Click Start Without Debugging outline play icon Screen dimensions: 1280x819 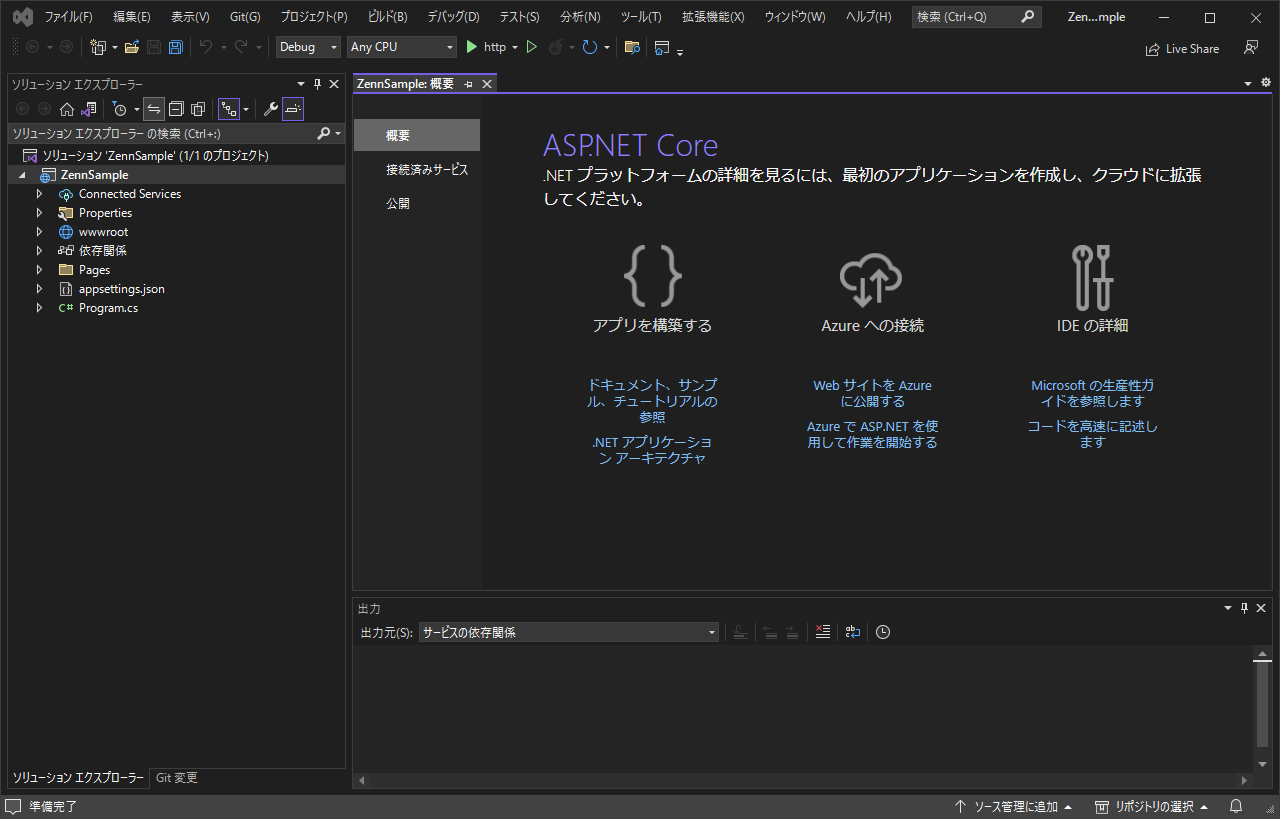pos(532,47)
